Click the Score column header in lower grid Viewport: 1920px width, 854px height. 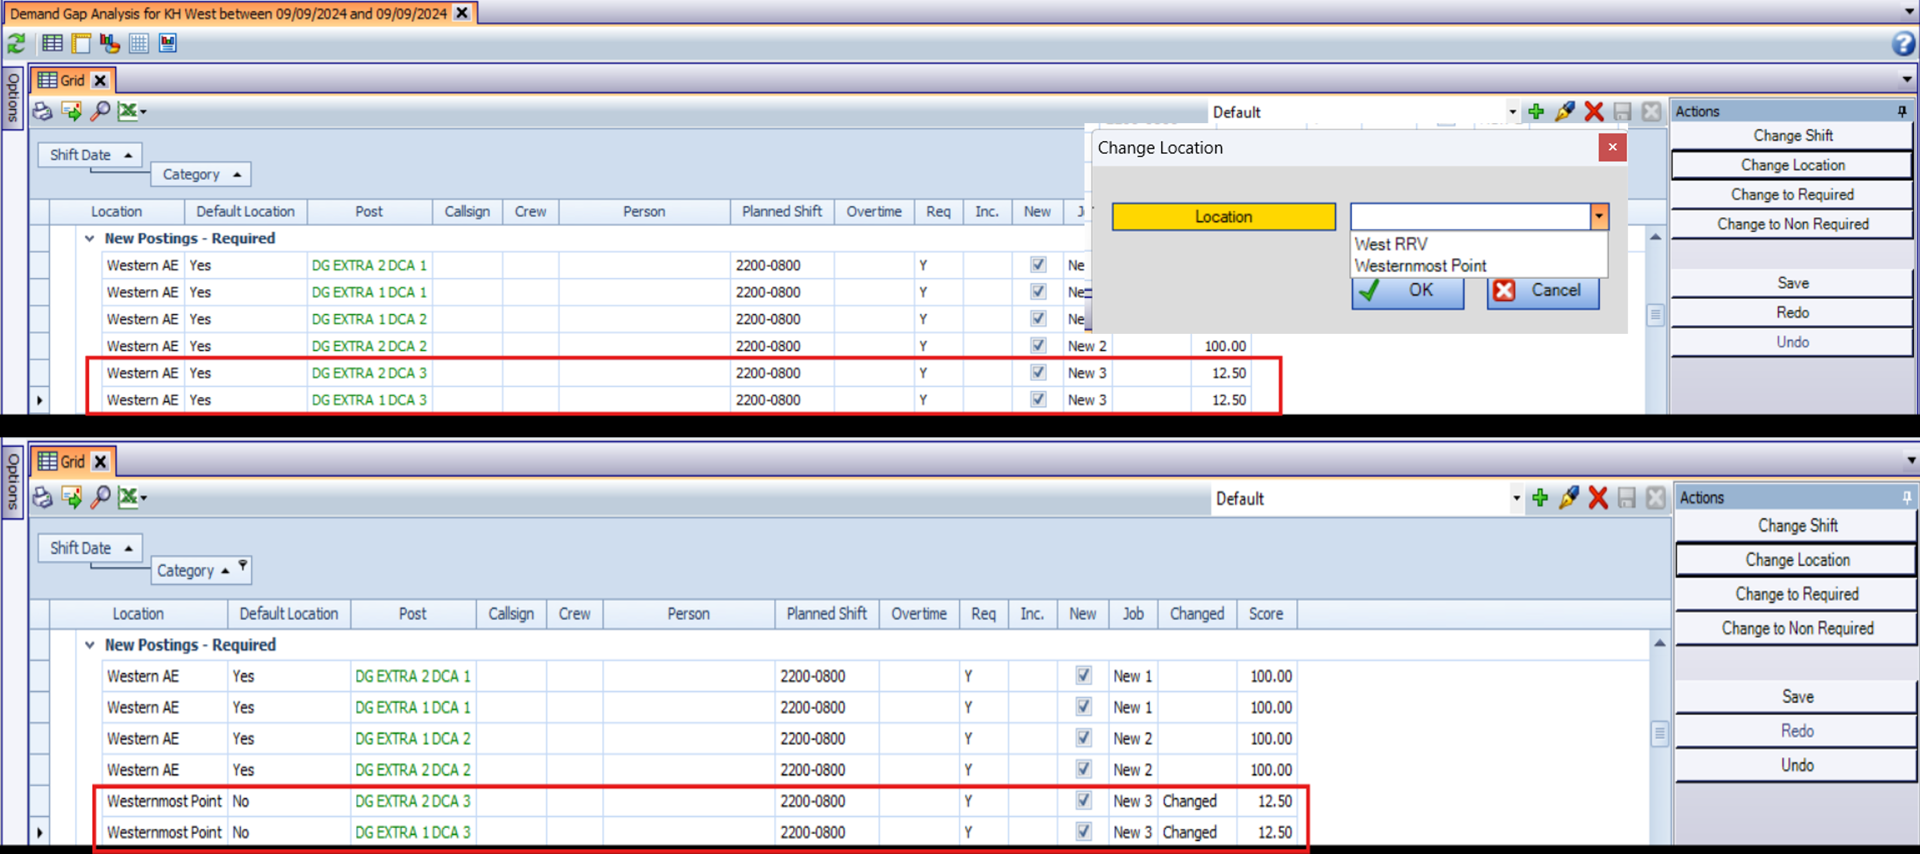(x=1265, y=614)
